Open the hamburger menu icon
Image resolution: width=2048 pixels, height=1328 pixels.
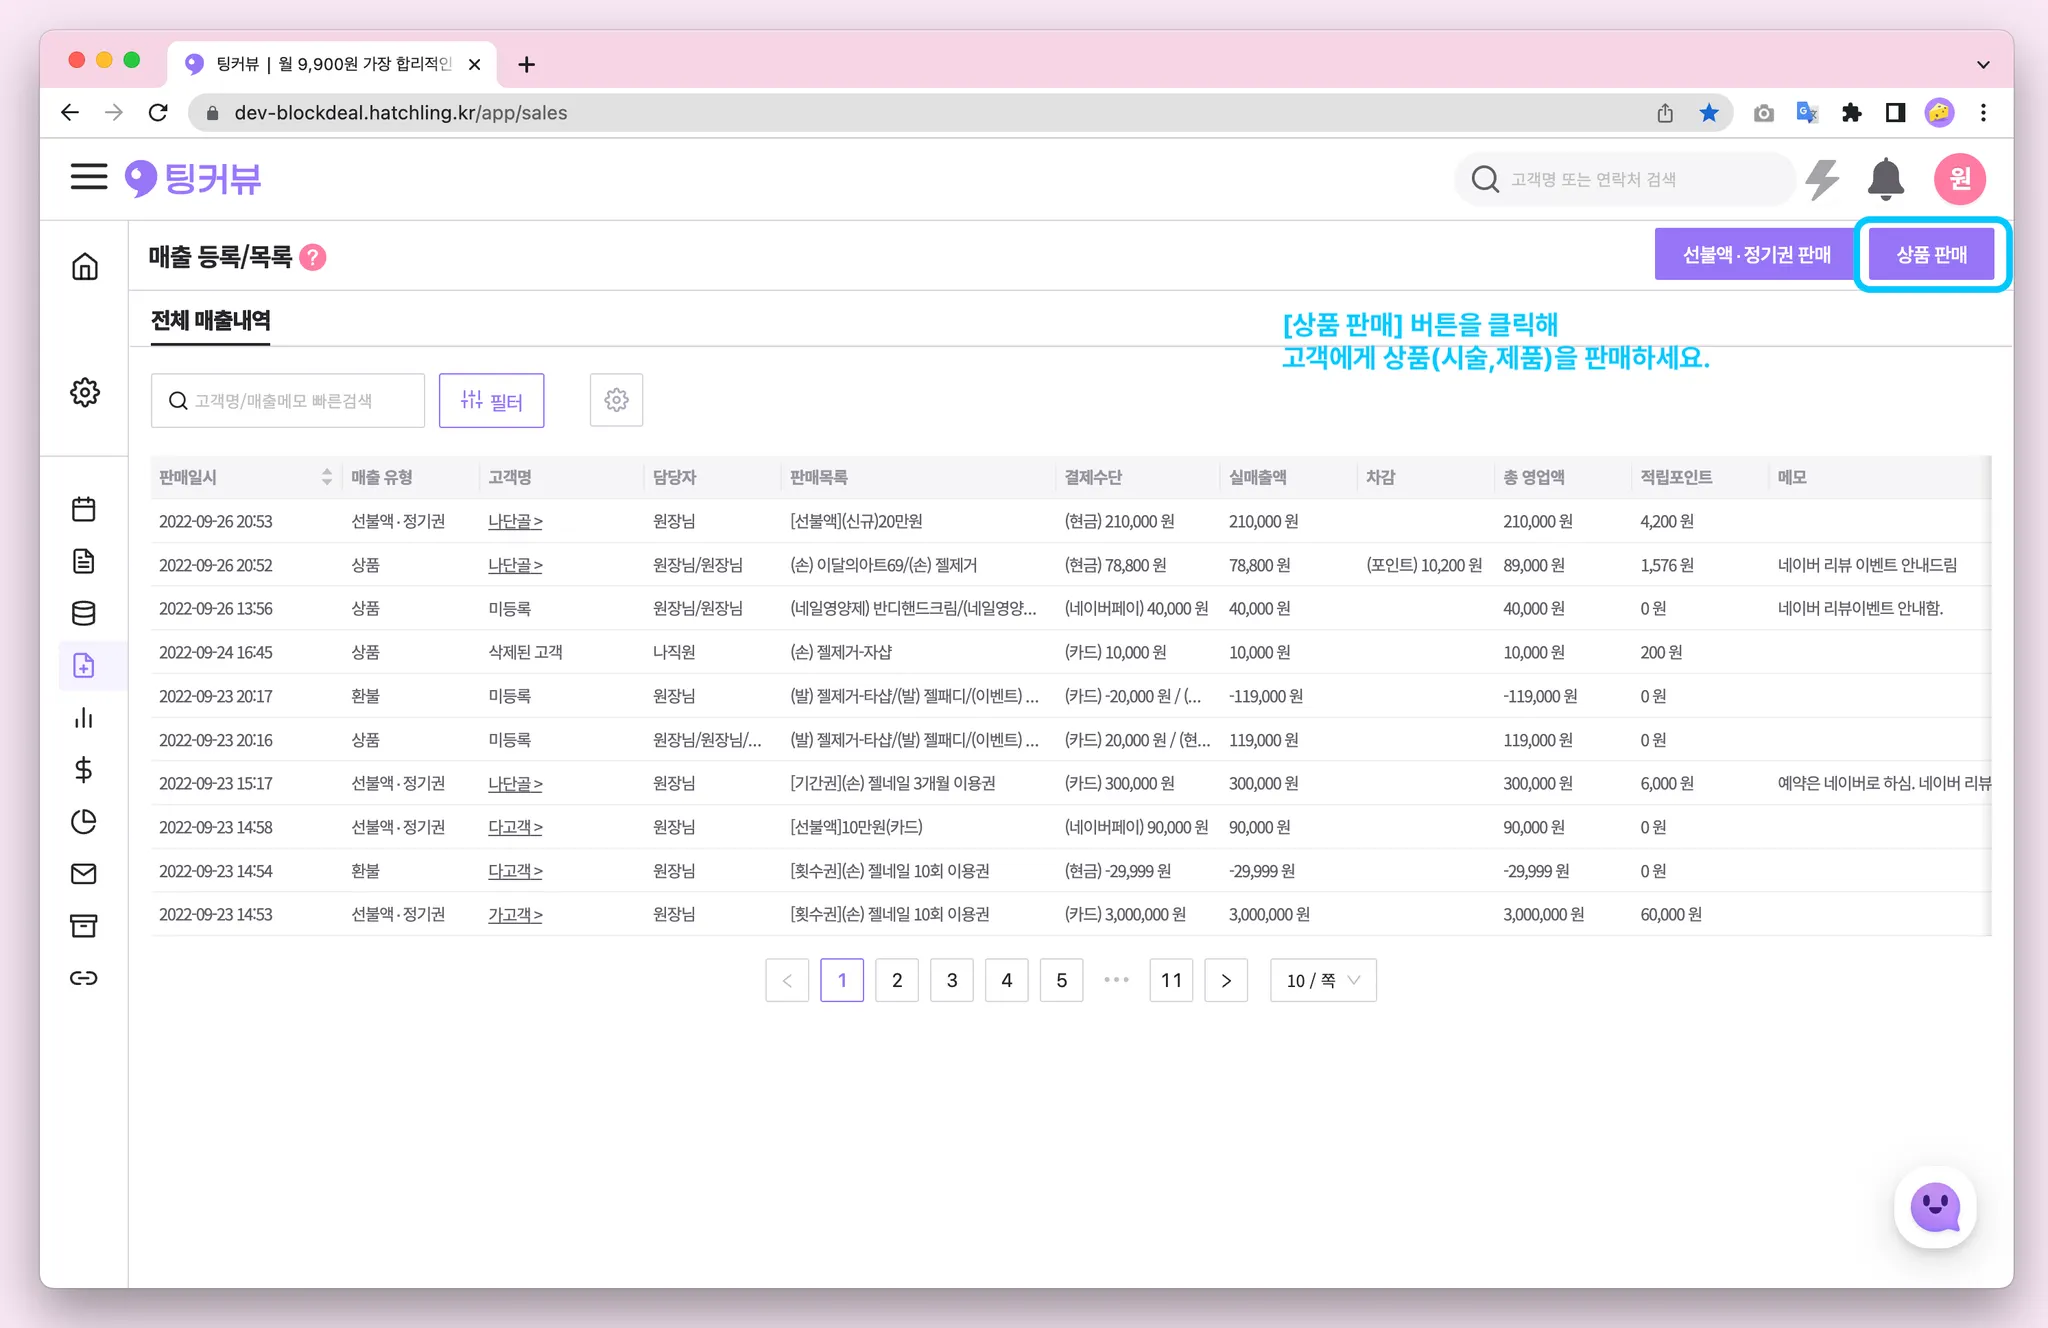coord(88,178)
